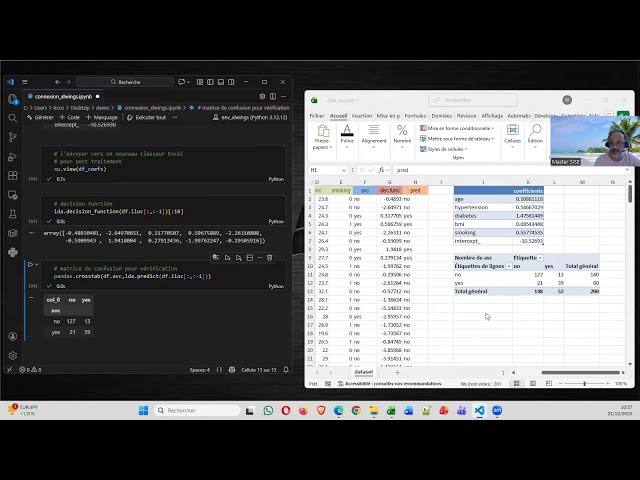The height and width of the screenshot is (480, 640).
Task: Toggle bottom panel layout in VS Code
Action: click(x=221, y=82)
